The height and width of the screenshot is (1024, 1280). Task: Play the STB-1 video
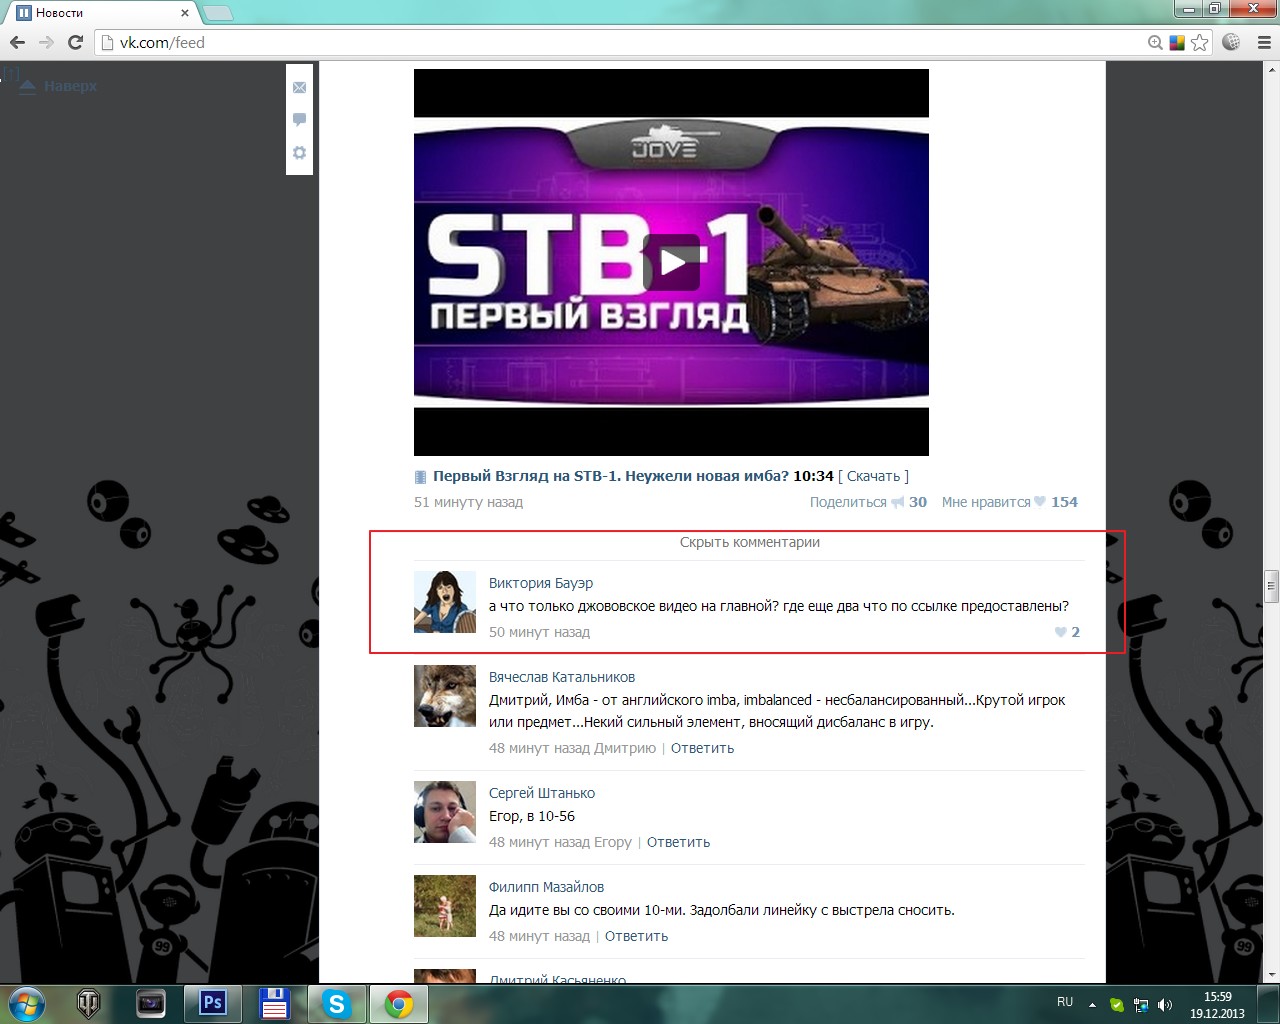click(x=672, y=262)
